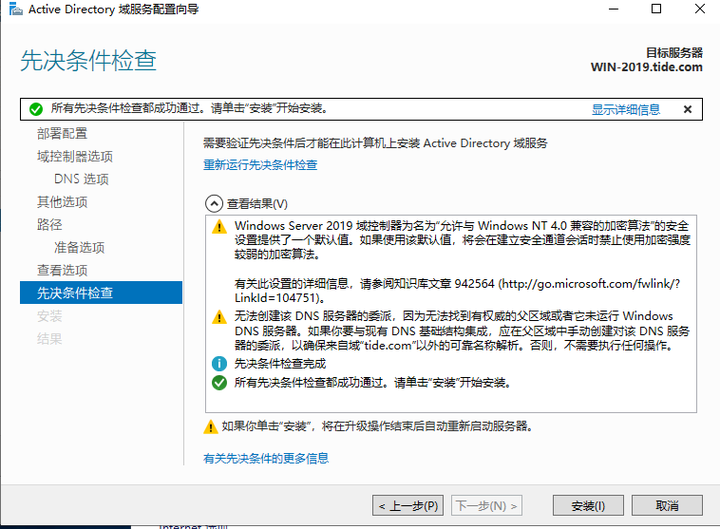Click the blue info icon beside 先决条件检查完成
The image size is (720, 529).
tap(219, 364)
